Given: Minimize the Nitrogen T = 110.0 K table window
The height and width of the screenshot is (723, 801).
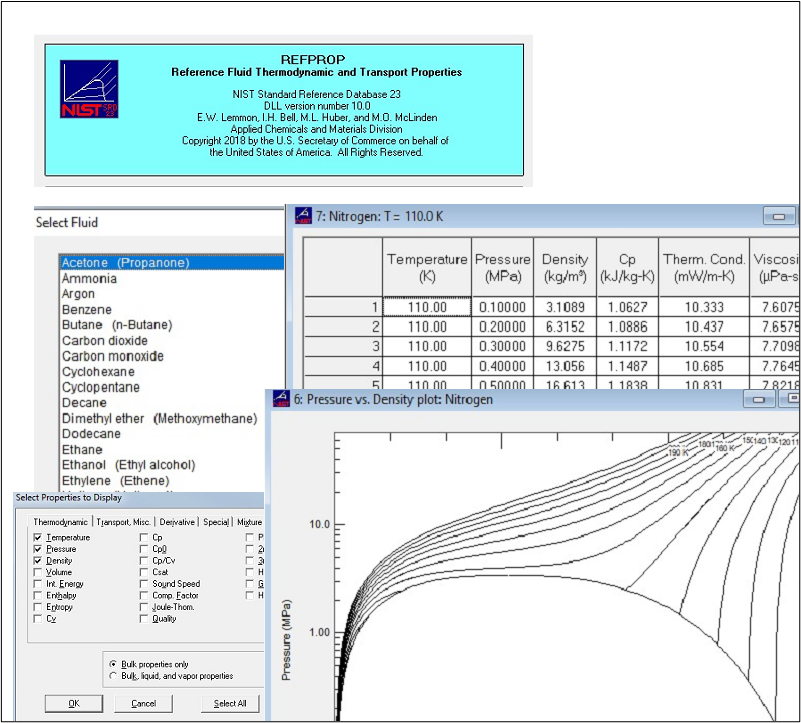Looking at the screenshot, I should [778, 216].
